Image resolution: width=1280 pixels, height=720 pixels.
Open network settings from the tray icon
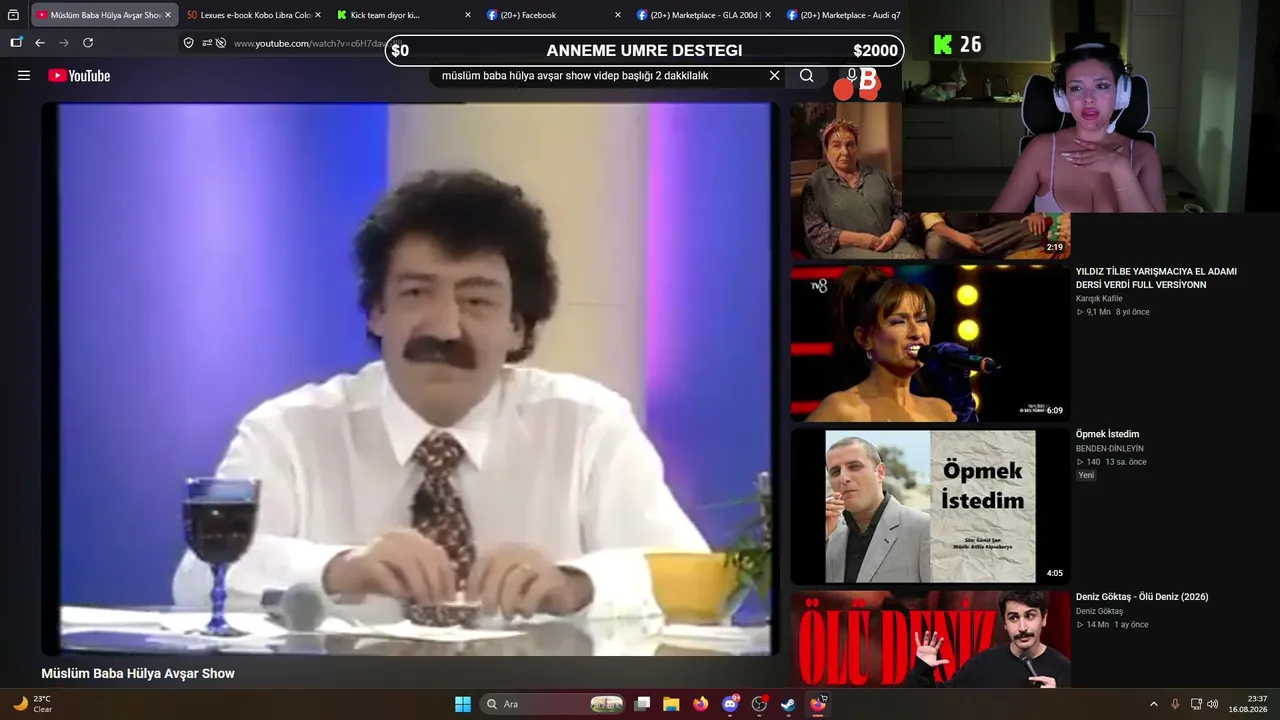click(x=1196, y=704)
